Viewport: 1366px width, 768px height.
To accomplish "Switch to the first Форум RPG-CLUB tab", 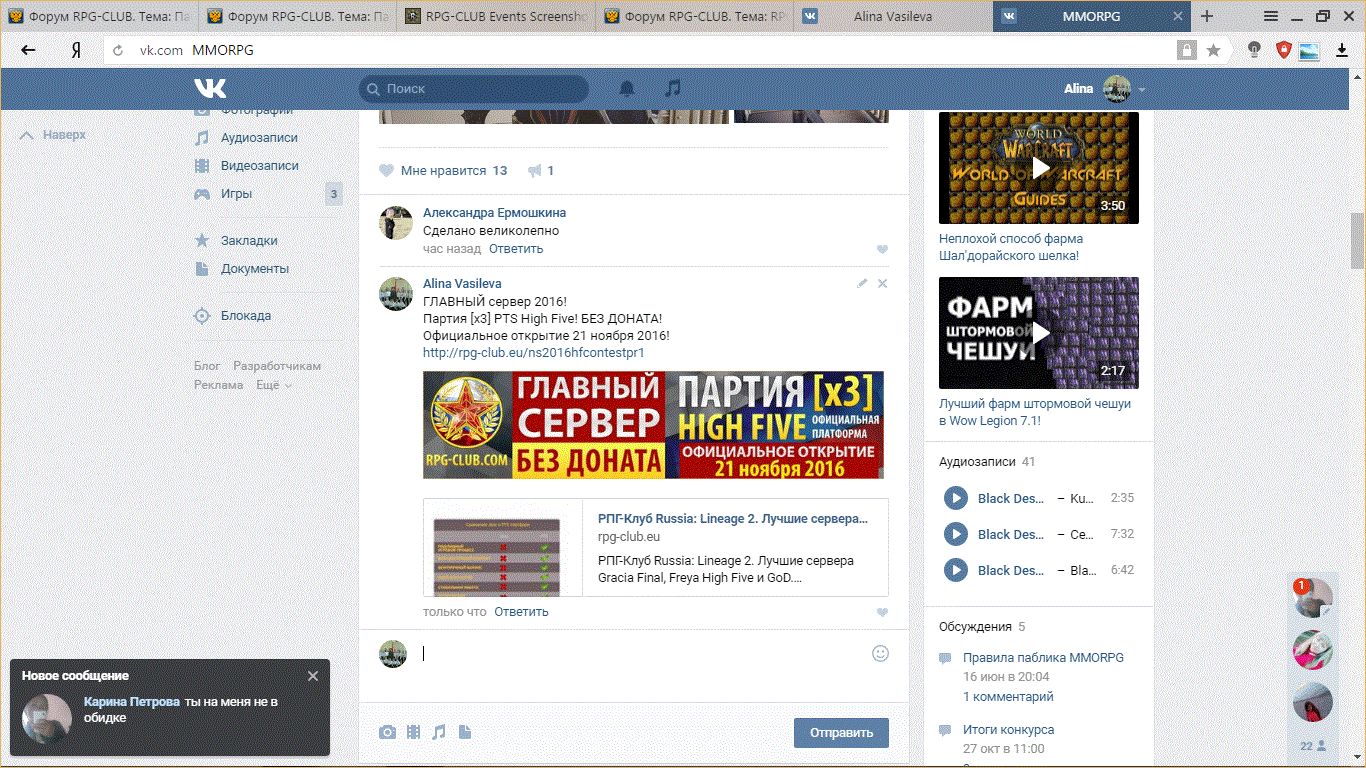I will 99,16.
